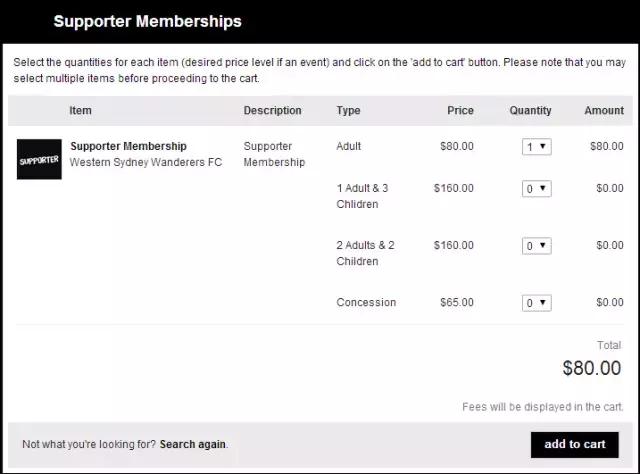Screen dimensions: 640x474
Task: Click the Supporter Memberships page heading
Action: 147,21
